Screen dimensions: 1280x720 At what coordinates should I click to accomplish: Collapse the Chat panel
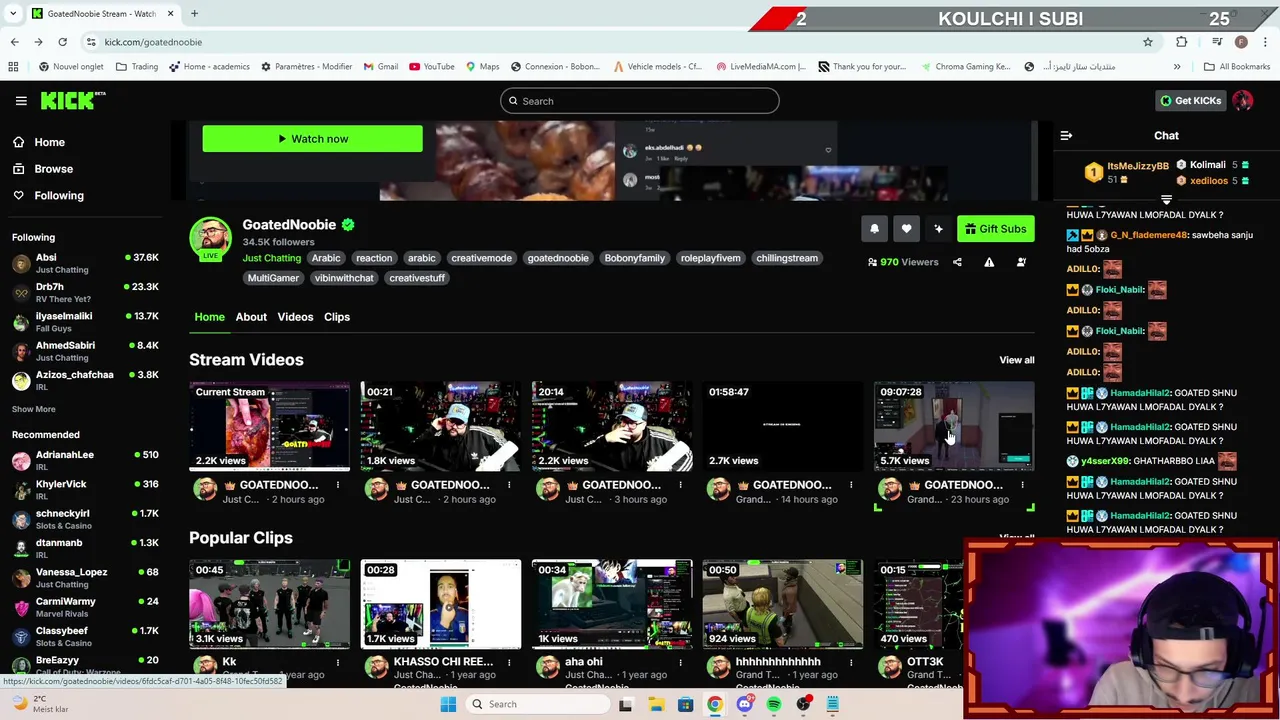point(1066,135)
